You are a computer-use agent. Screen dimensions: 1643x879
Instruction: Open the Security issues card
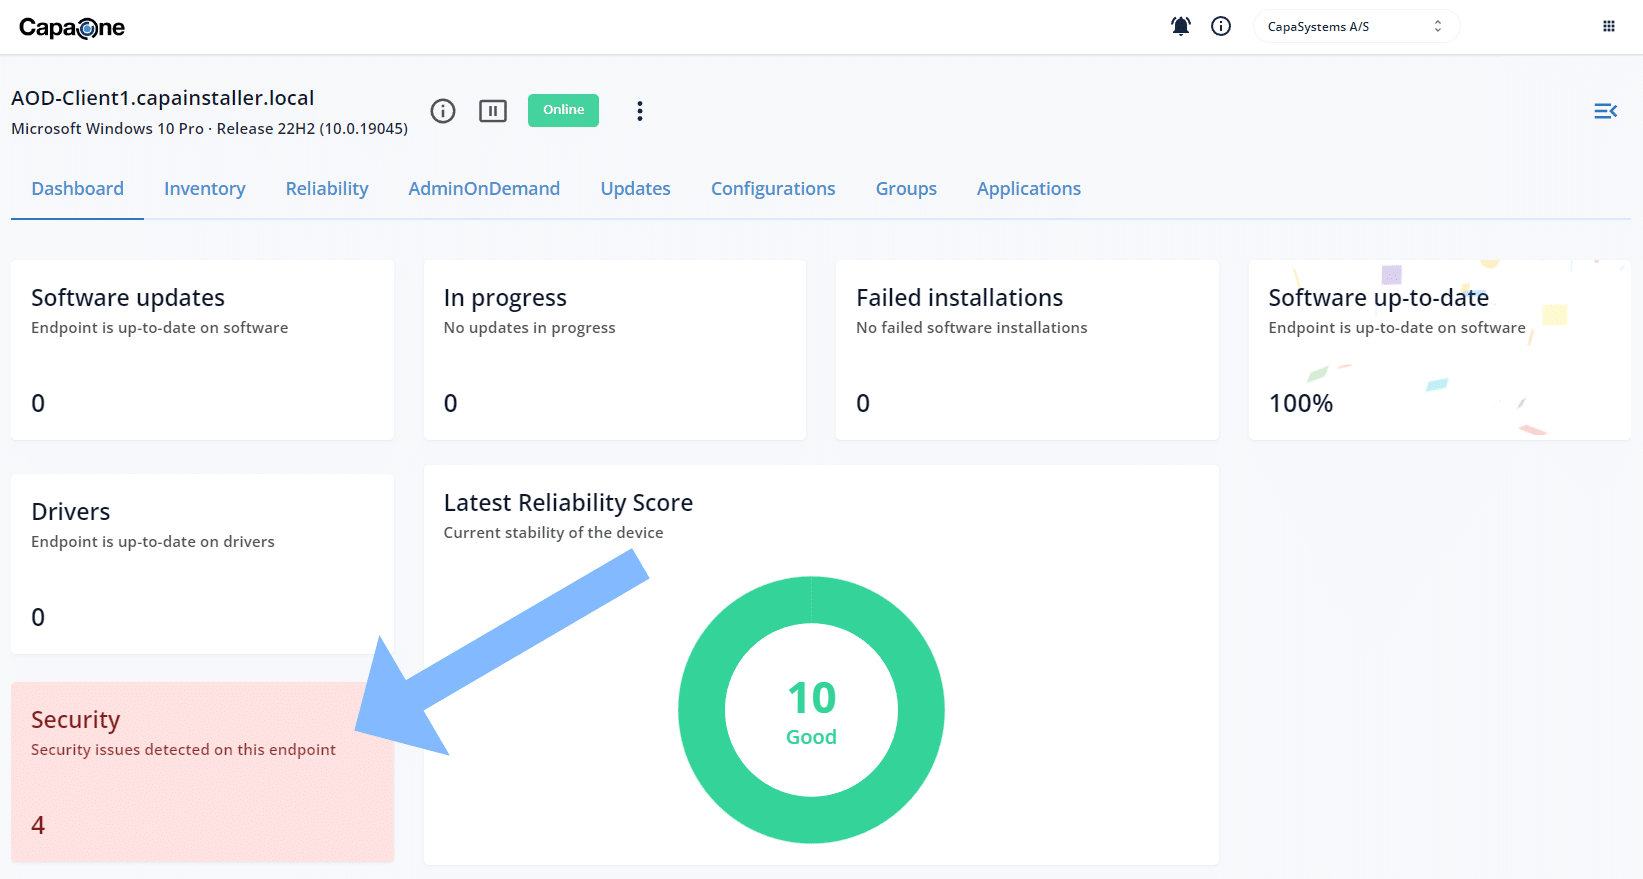pyautogui.click(x=202, y=771)
